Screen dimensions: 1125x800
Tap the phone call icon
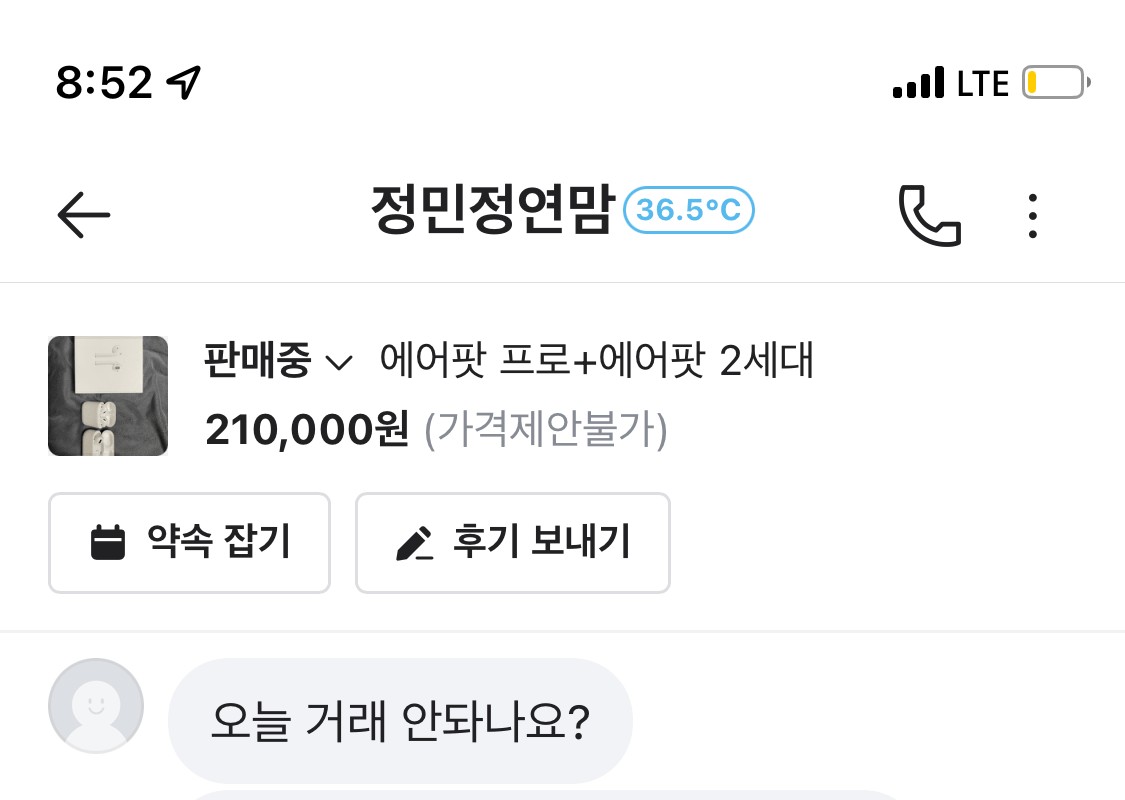(x=929, y=215)
